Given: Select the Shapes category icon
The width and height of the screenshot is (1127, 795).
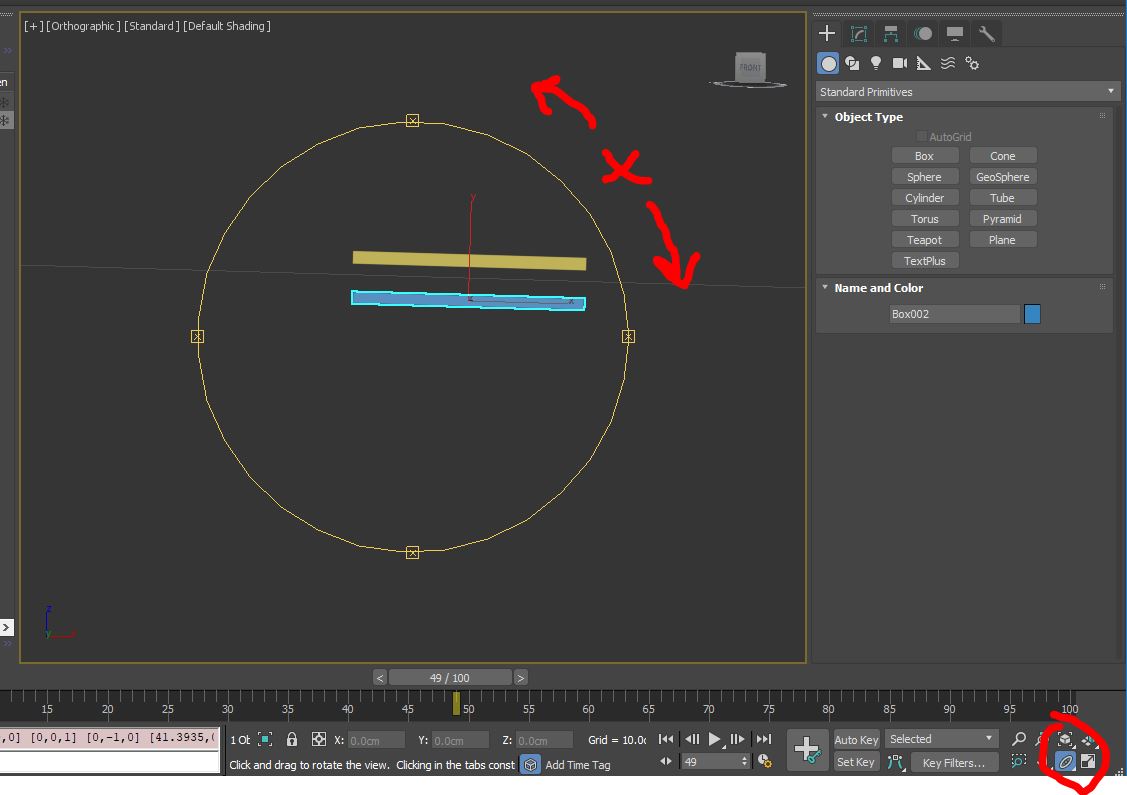Looking at the screenshot, I should pos(852,63).
